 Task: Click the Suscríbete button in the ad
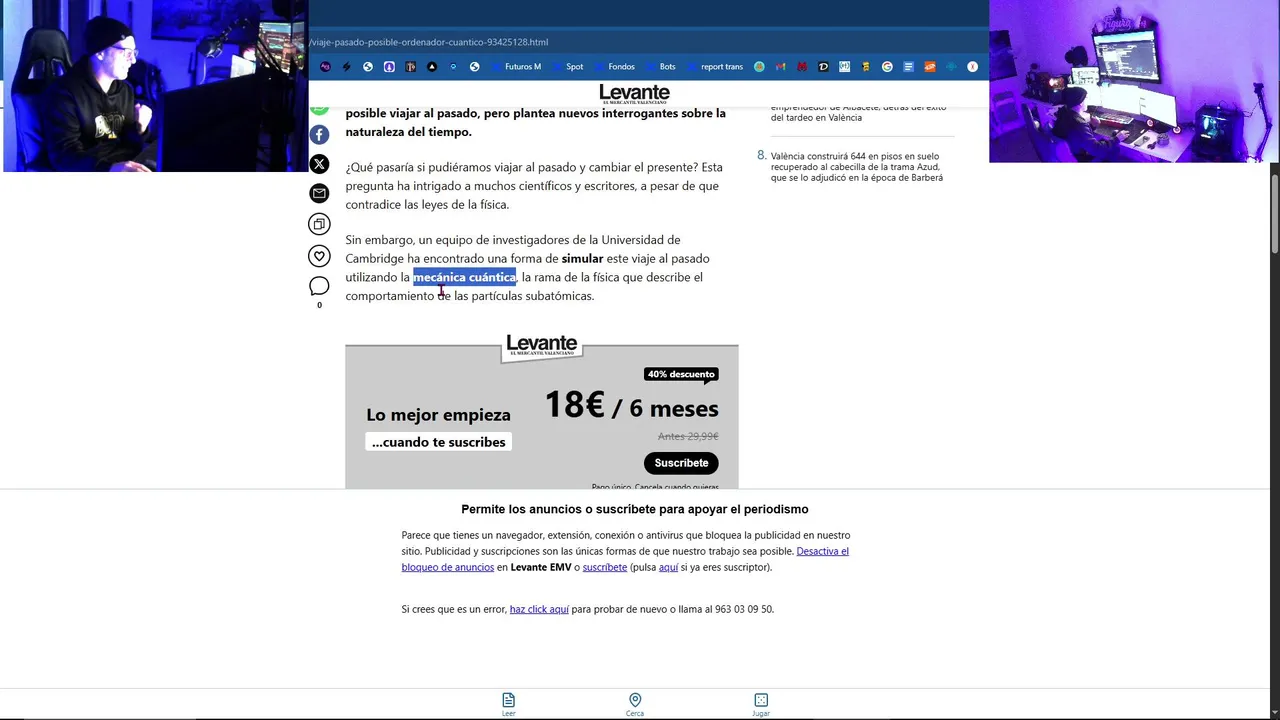[x=681, y=463]
